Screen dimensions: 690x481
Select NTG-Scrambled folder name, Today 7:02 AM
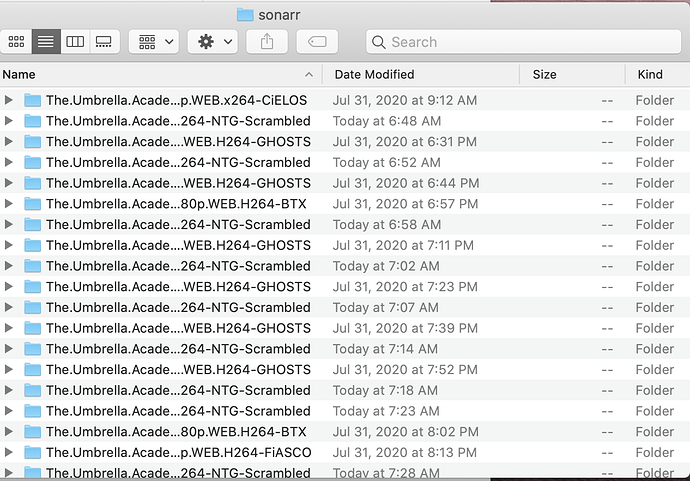[178, 266]
